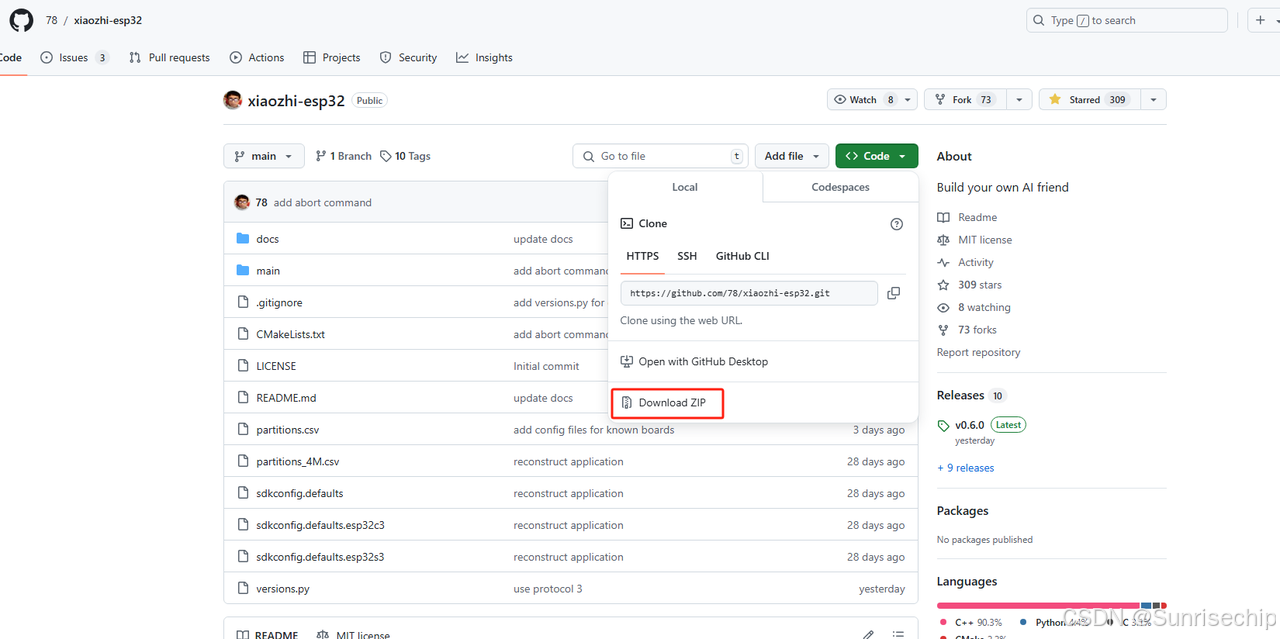The height and width of the screenshot is (639, 1280).
Task: Click the forks icon in About
Action: [x=943, y=330]
